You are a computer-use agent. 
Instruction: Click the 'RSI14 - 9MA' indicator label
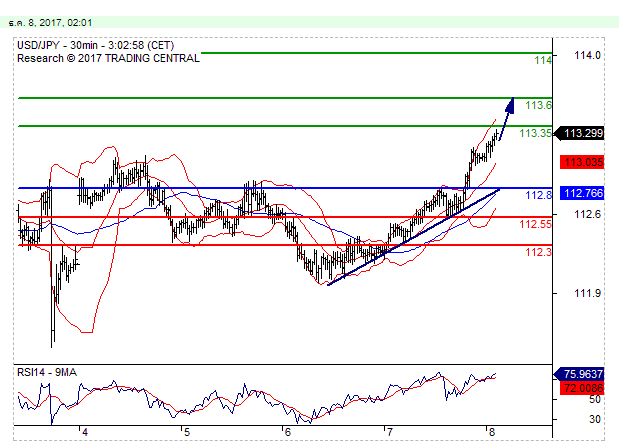point(47,372)
